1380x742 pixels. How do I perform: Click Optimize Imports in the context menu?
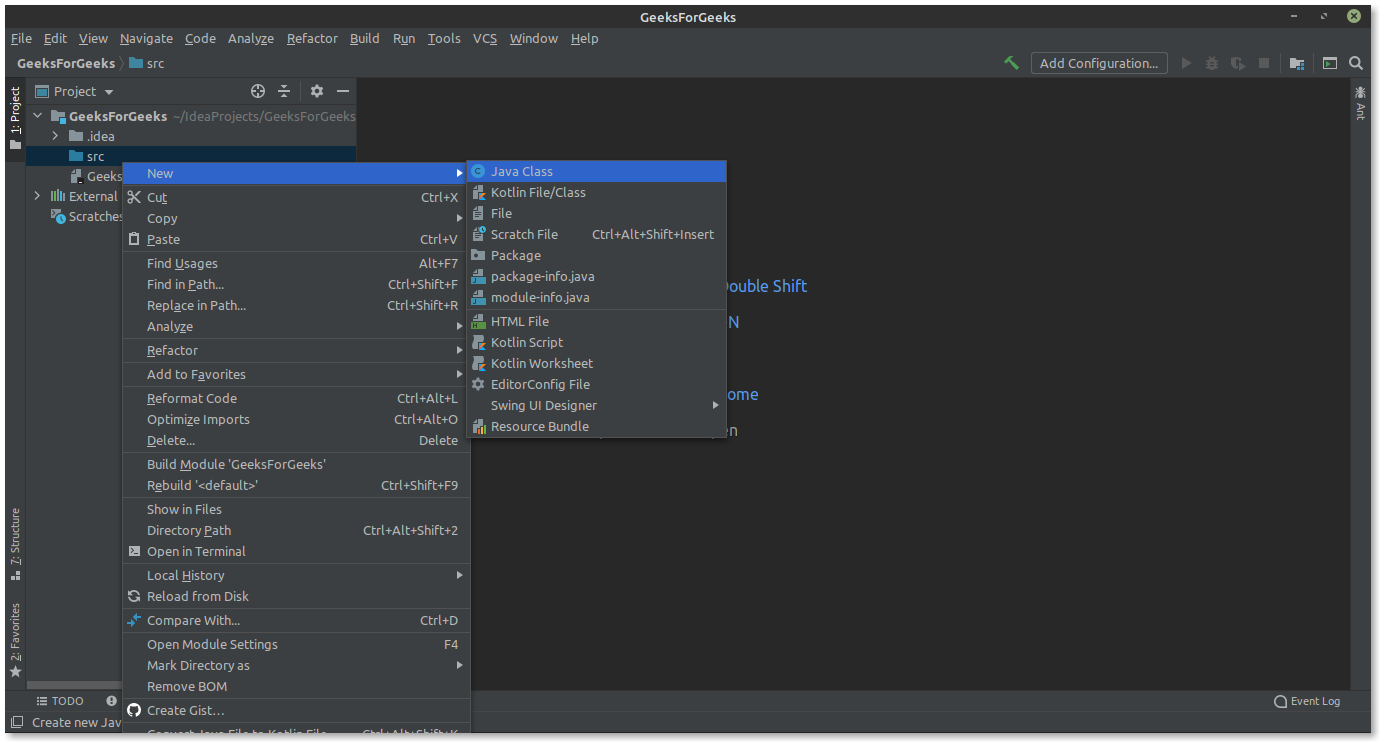point(296,419)
